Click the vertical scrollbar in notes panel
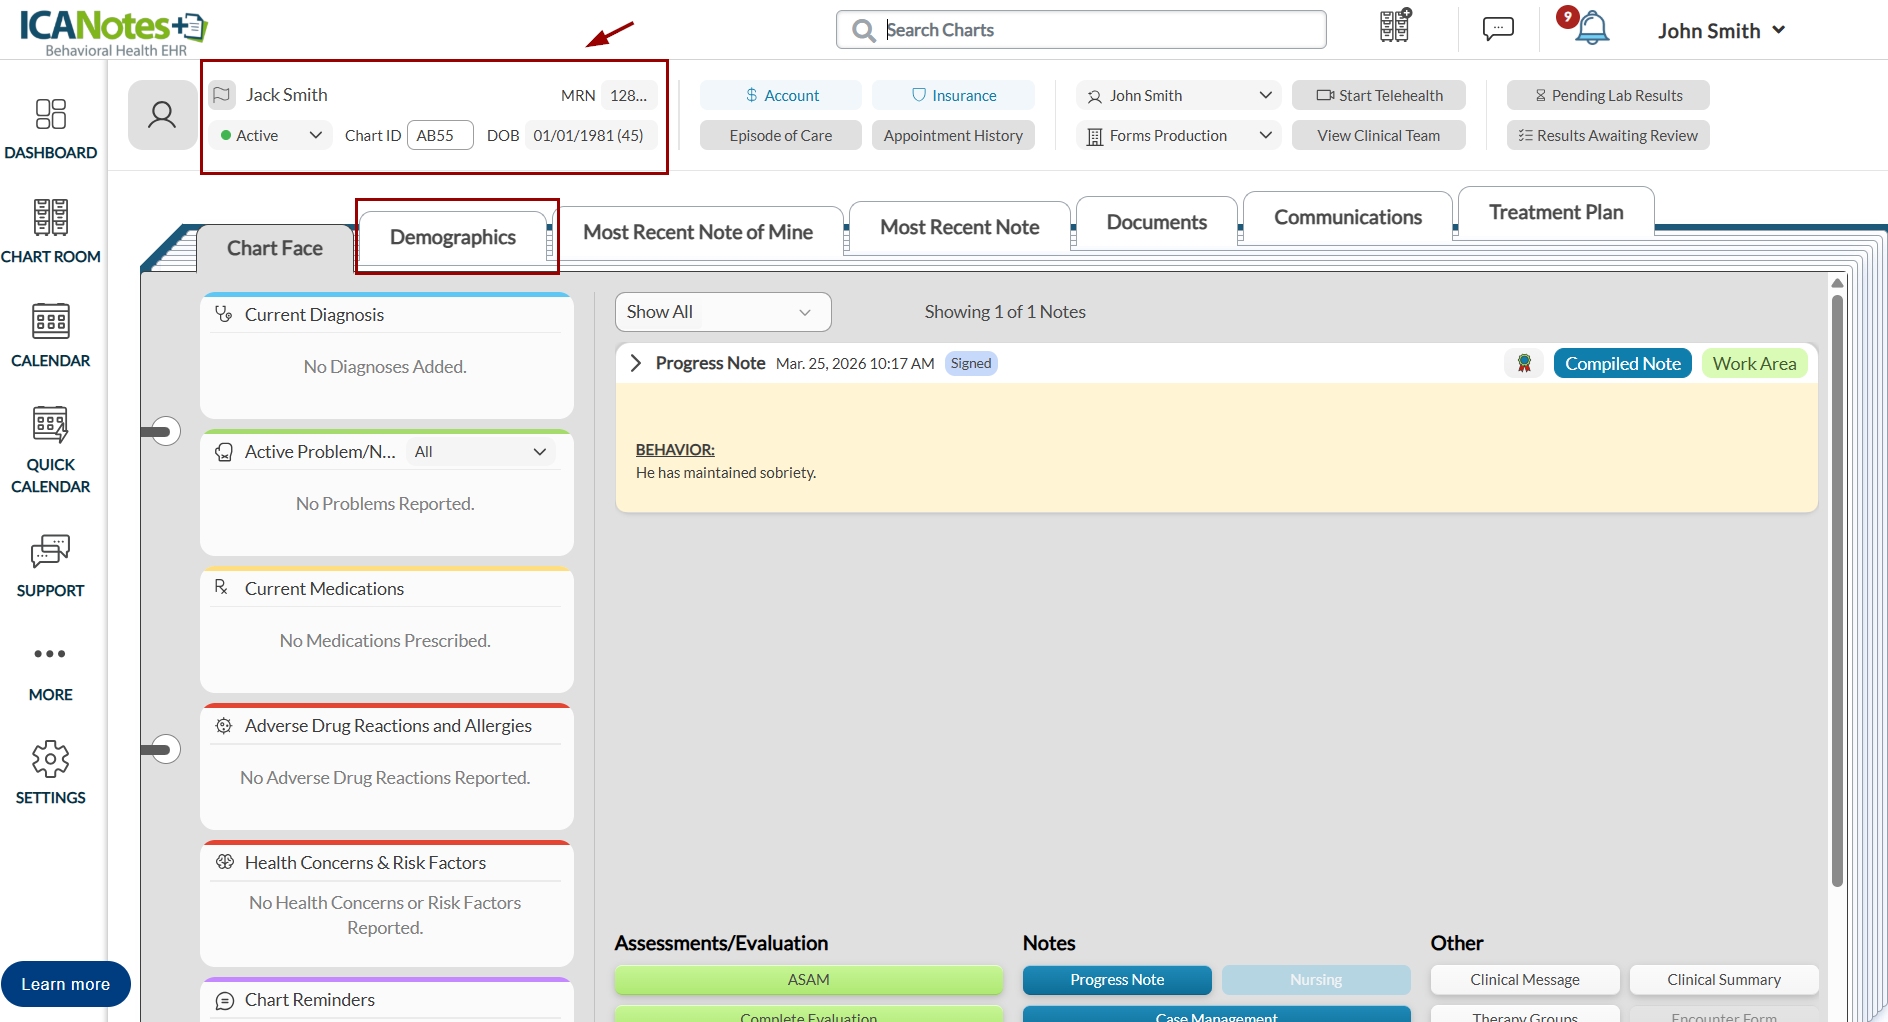 click(1837, 590)
